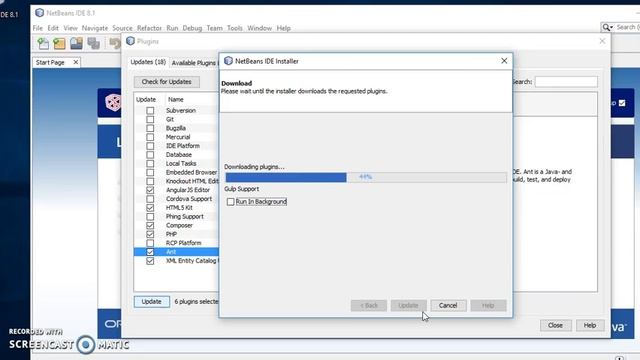Image resolution: width=640 pixels, height=360 pixels.
Task: Close the Start Page tab with its X
Action: (x=76, y=62)
